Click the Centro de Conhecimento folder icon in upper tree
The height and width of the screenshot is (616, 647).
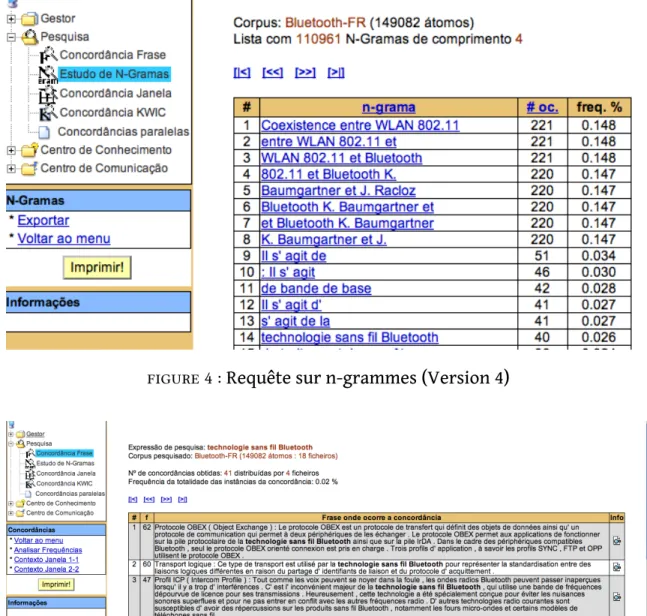coord(29,150)
